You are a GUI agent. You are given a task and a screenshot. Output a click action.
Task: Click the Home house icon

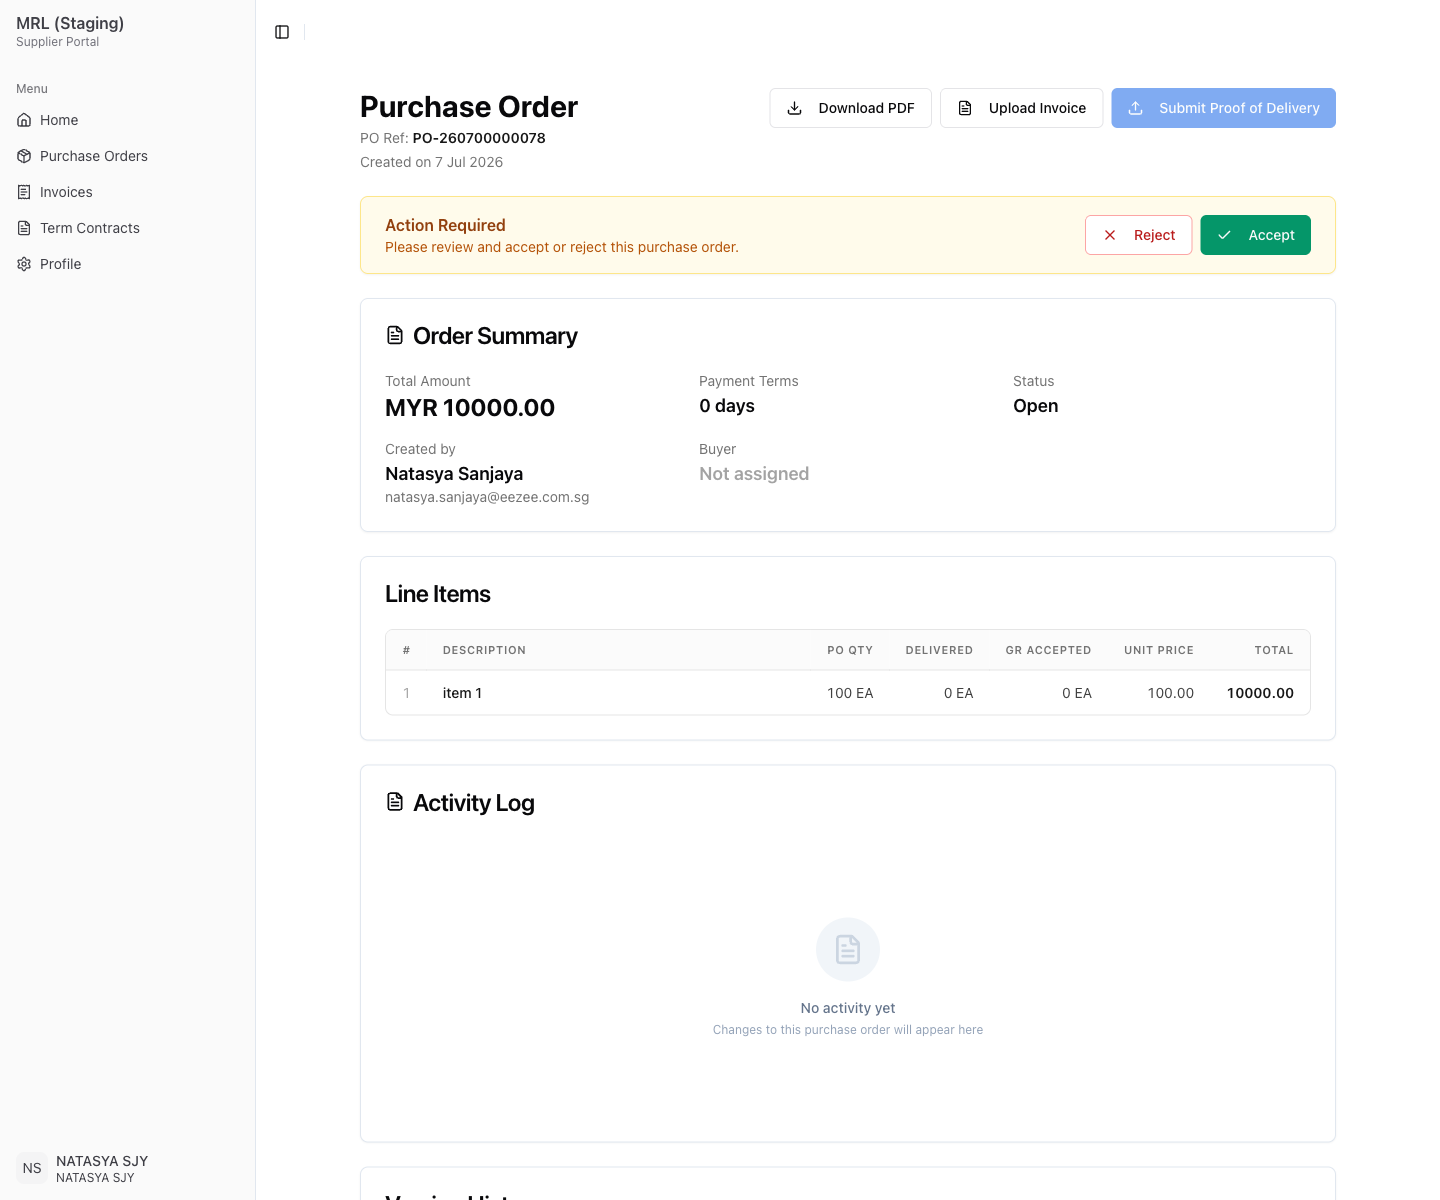point(24,120)
